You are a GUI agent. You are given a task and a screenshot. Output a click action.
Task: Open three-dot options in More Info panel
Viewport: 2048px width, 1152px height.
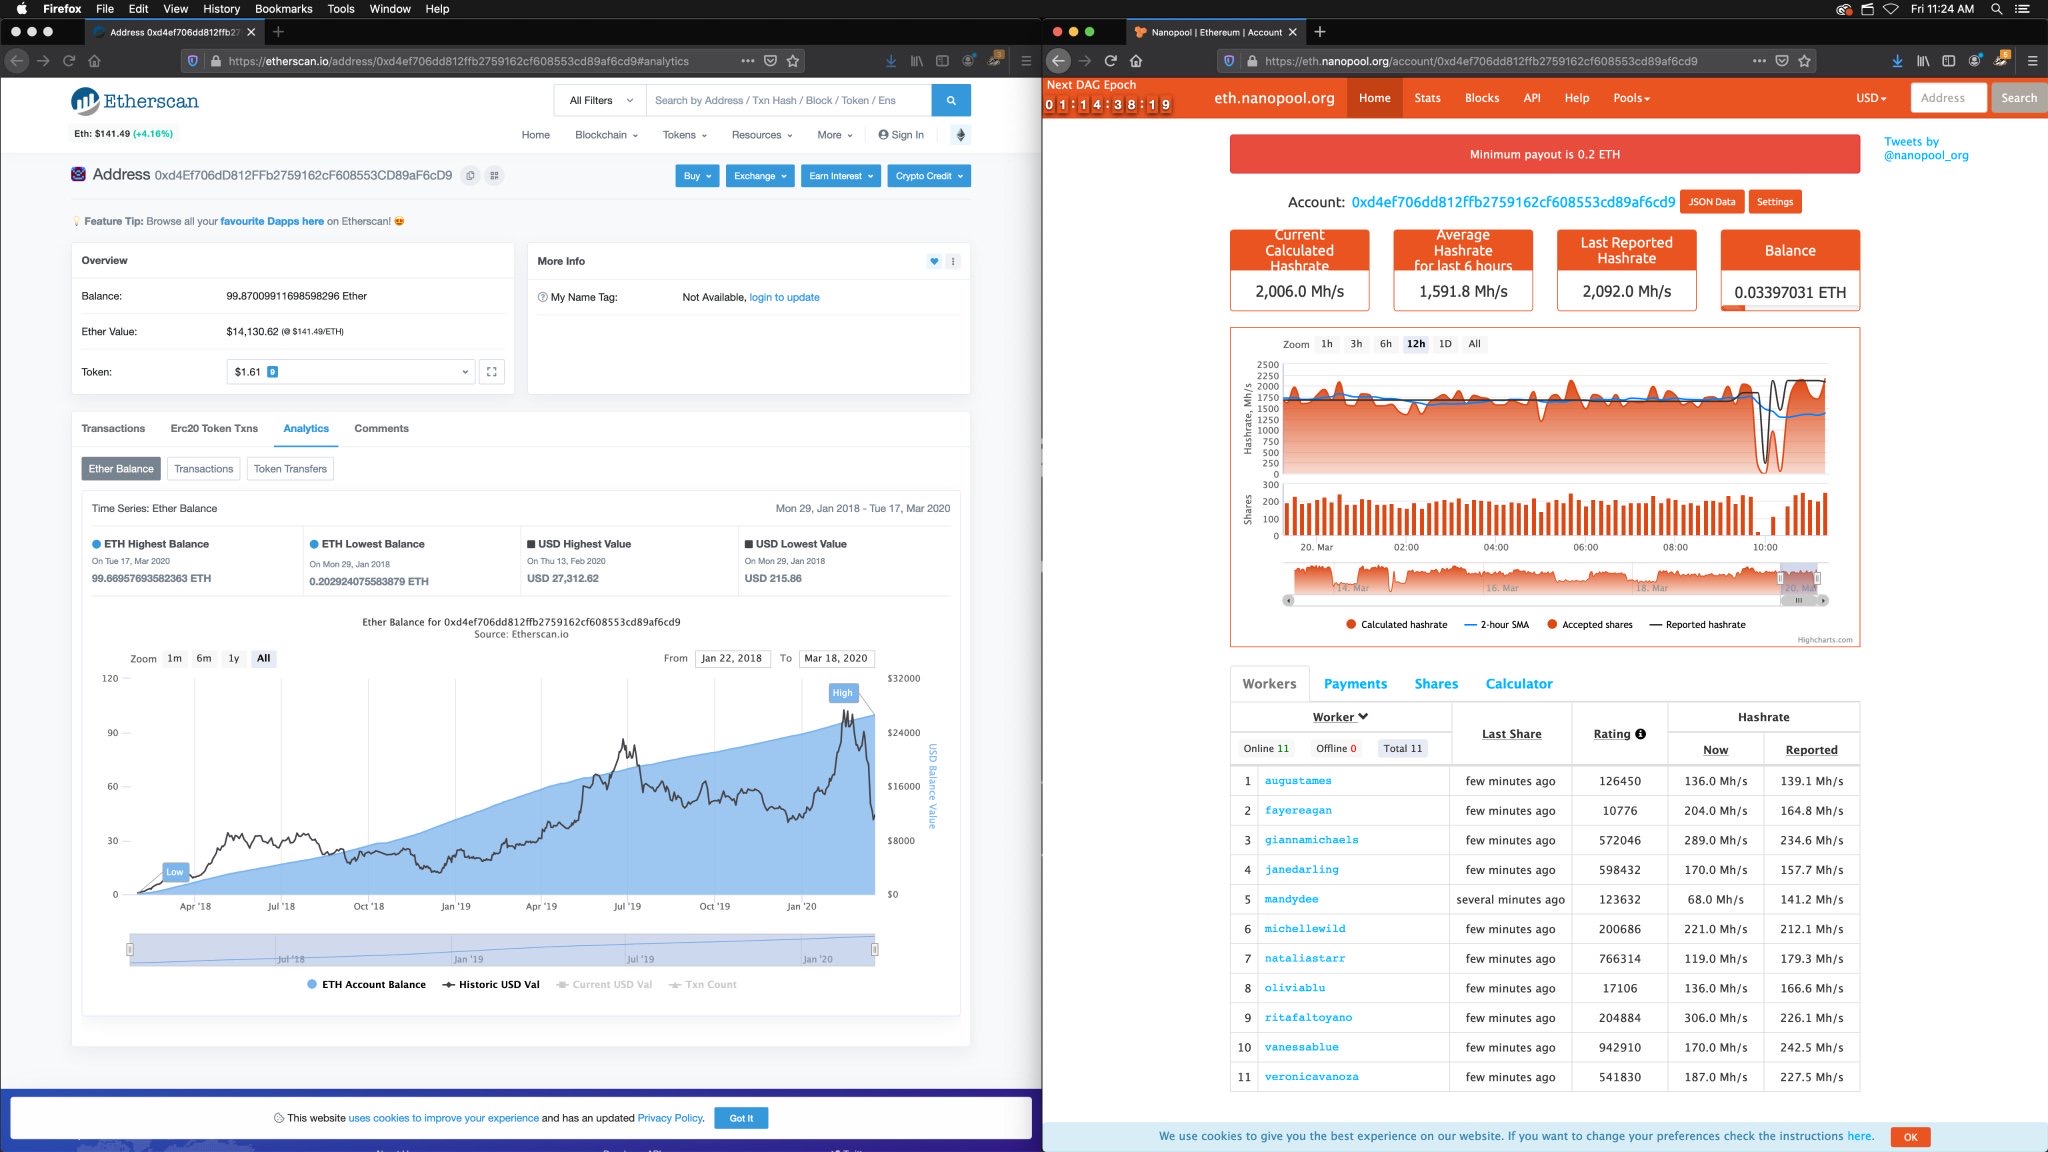coord(953,261)
